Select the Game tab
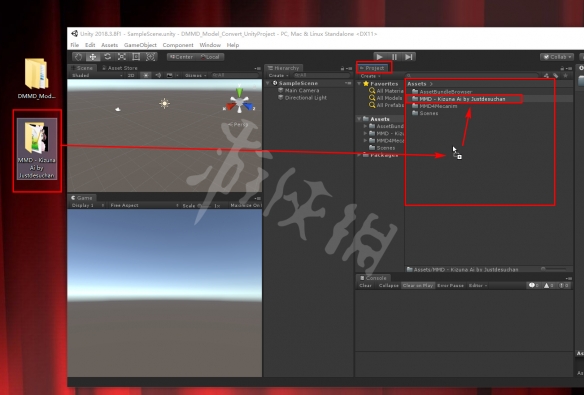This screenshot has height=395, width=584. tap(82, 198)
